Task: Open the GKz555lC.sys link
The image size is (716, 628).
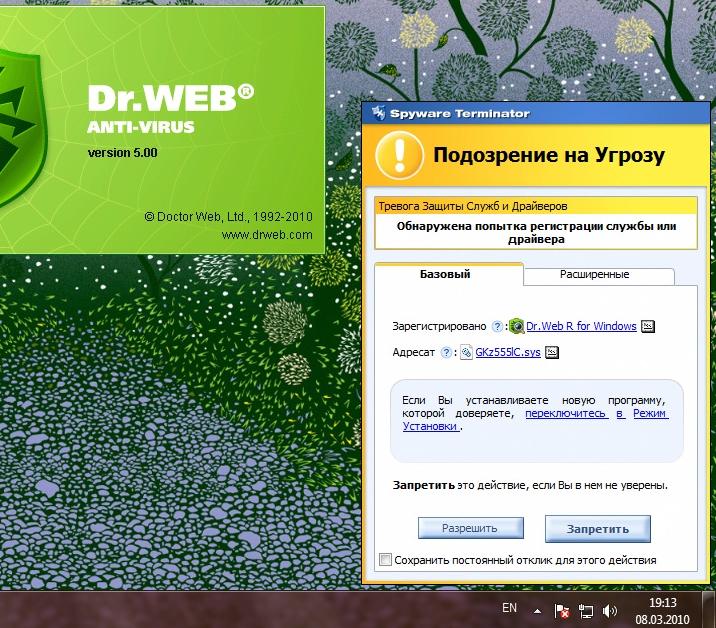Action: 508,352
